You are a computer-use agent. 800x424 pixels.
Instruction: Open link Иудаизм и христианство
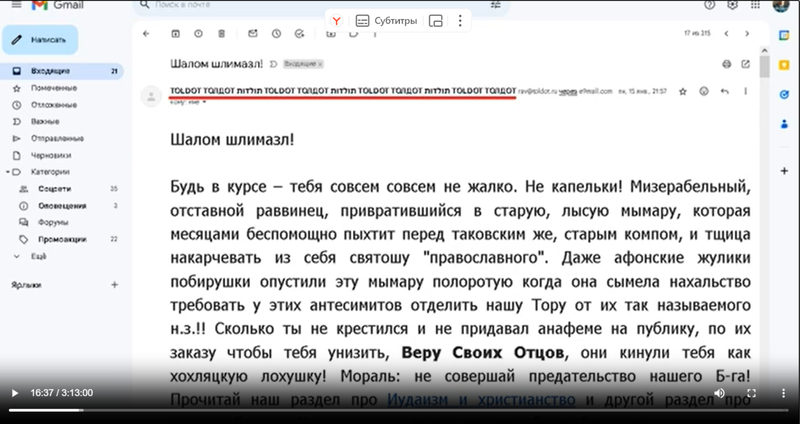click(x=481, y=400)
